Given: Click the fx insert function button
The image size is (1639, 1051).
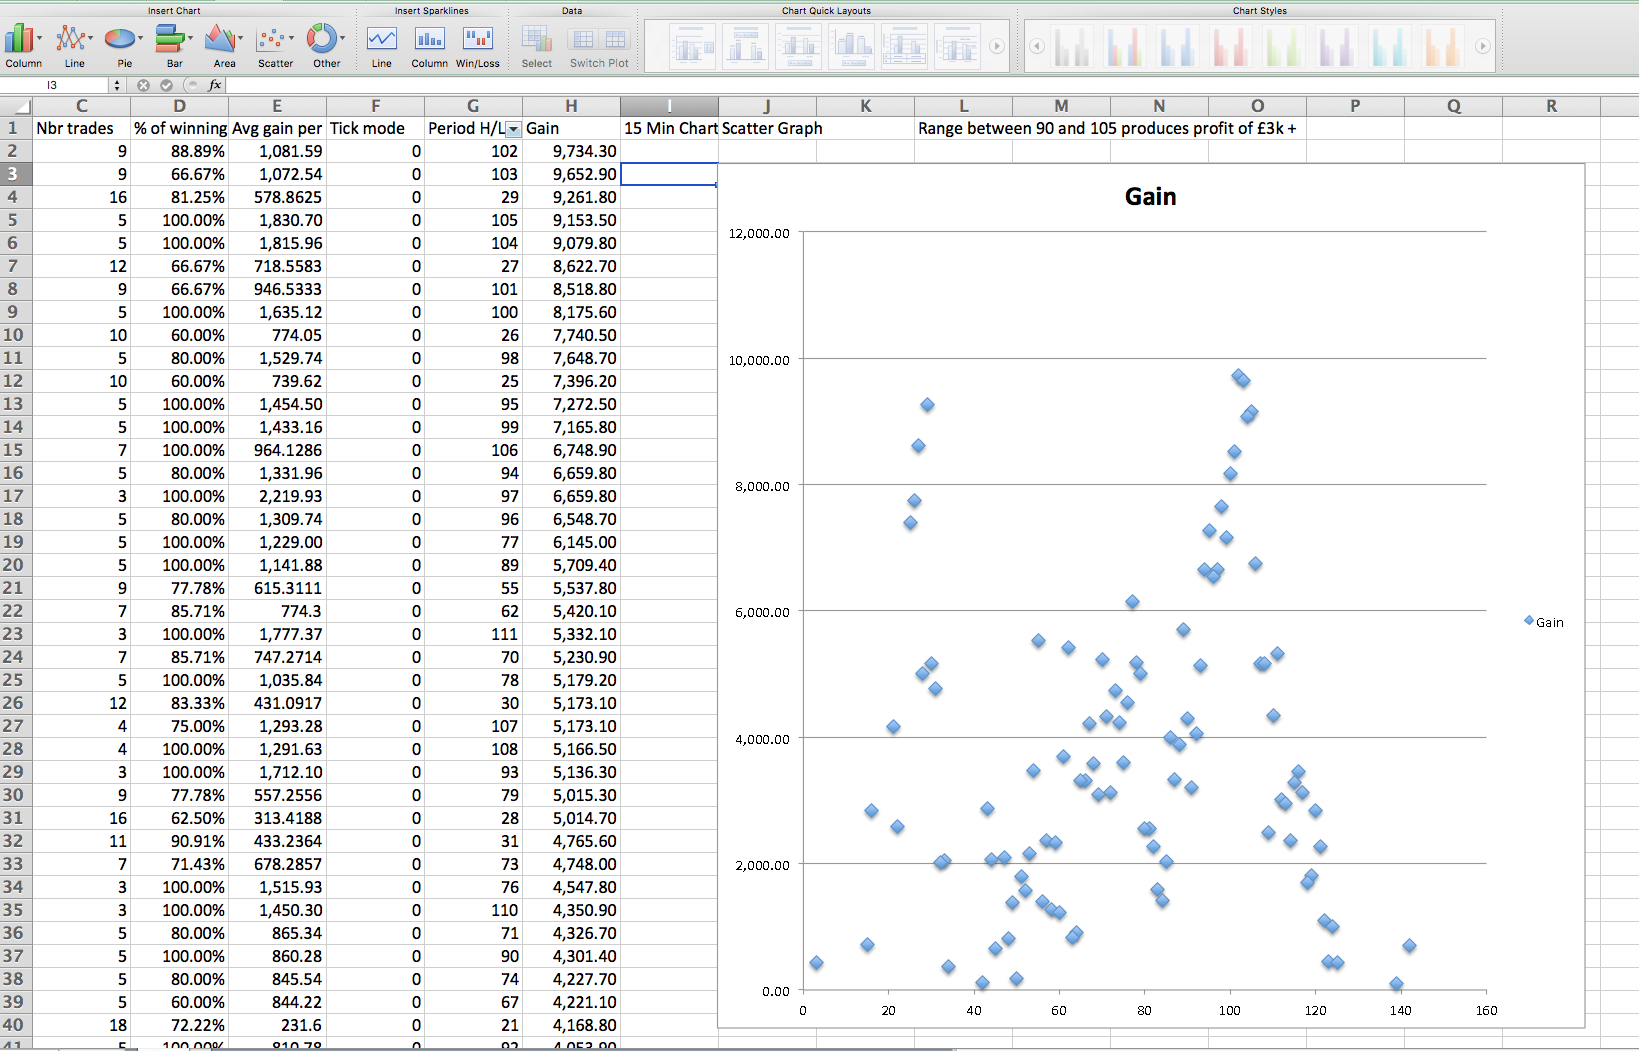Looking at the screenshot, I should (214, 86).
